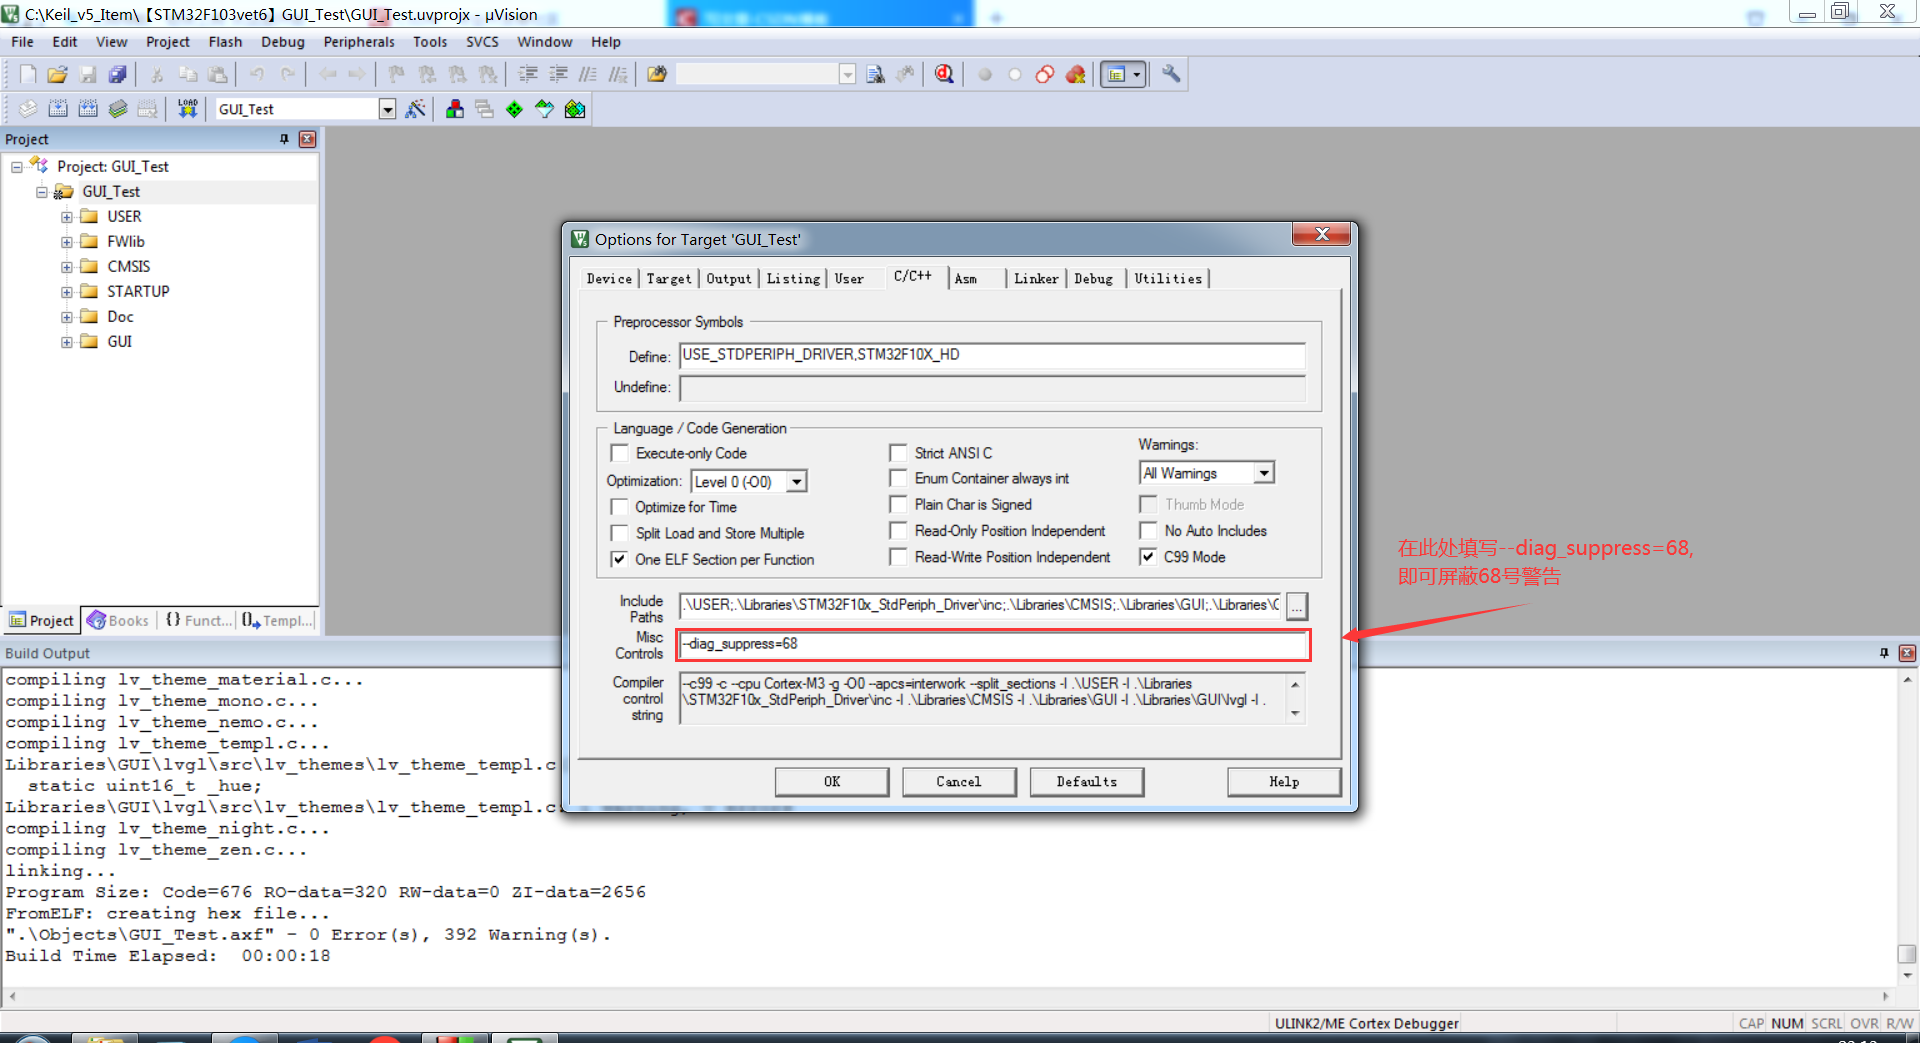Kill all breakpoints in program

click(x=1075, y=73)
